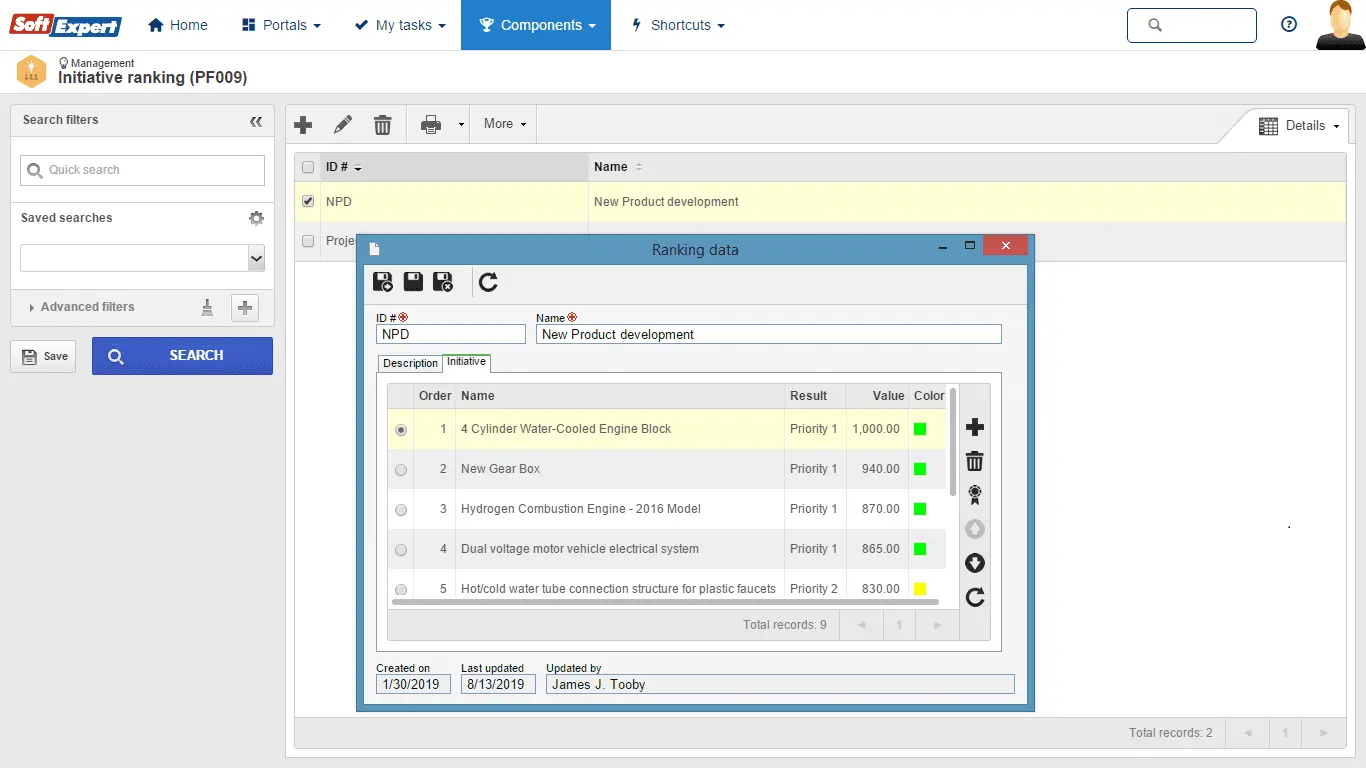Screen dimensions: 1366x768
Task: Click the help question mark icon
Action: click(x=1289, y=25)
